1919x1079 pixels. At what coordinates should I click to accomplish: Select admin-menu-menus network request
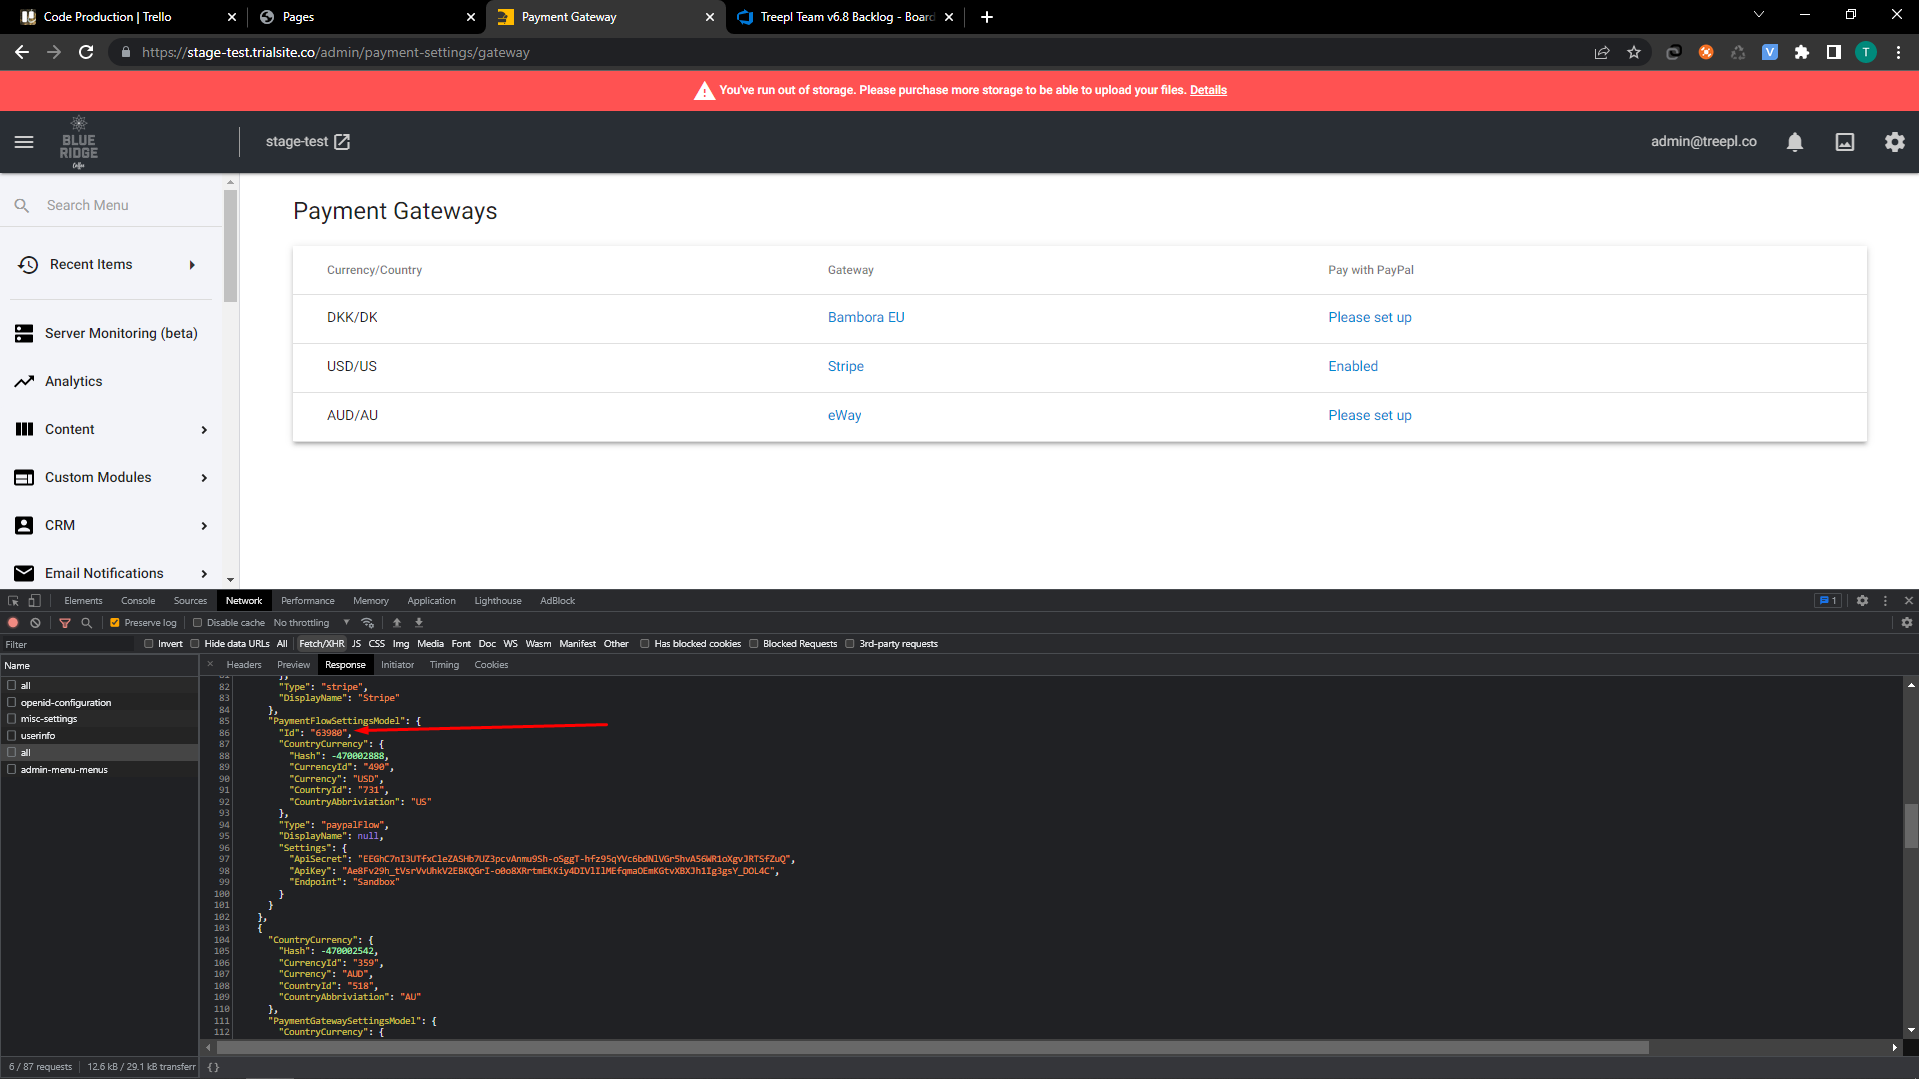[64, 770]
